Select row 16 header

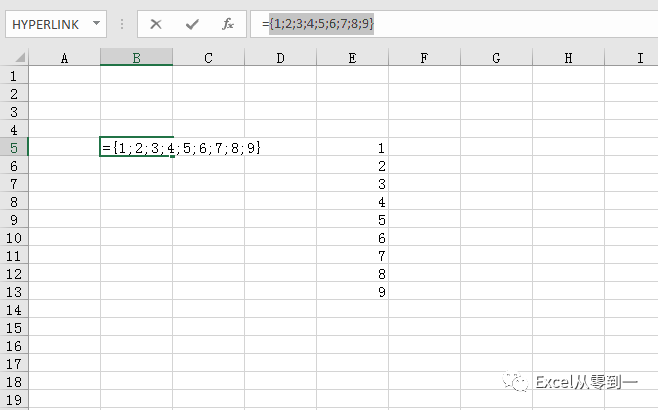[x=14, y=346]
